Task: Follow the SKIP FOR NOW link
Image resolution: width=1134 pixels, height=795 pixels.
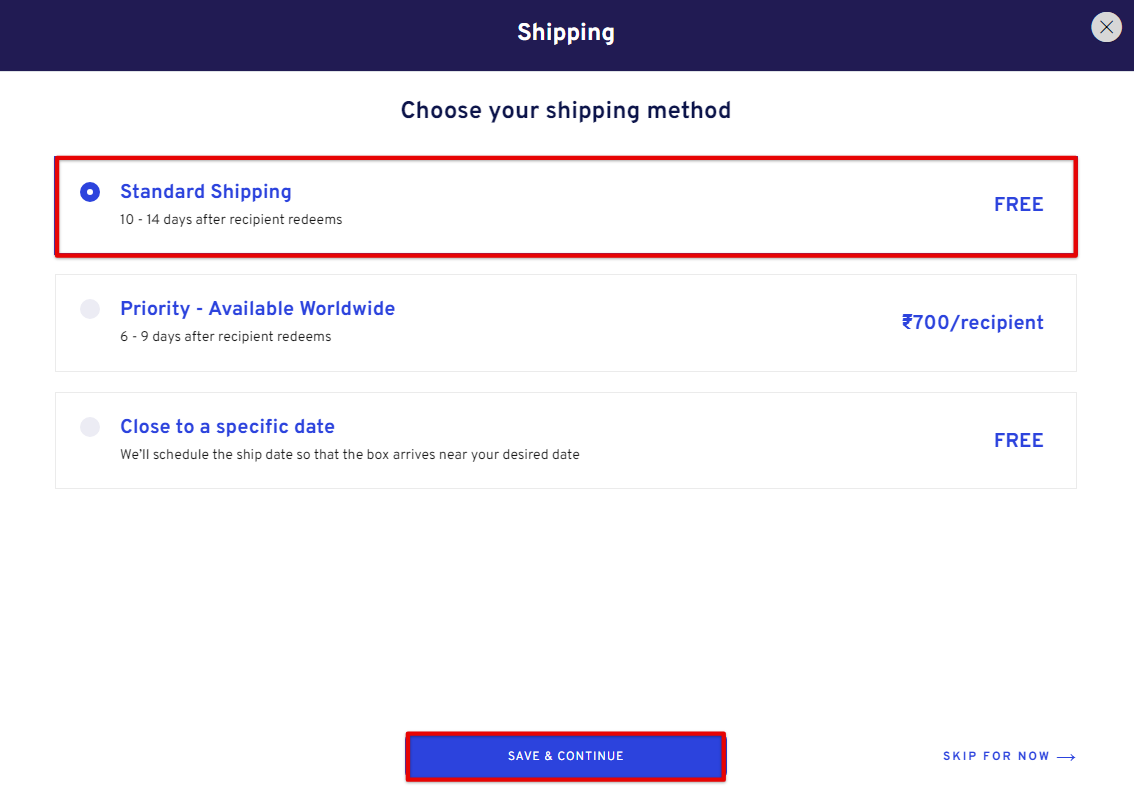Action: 996,756
